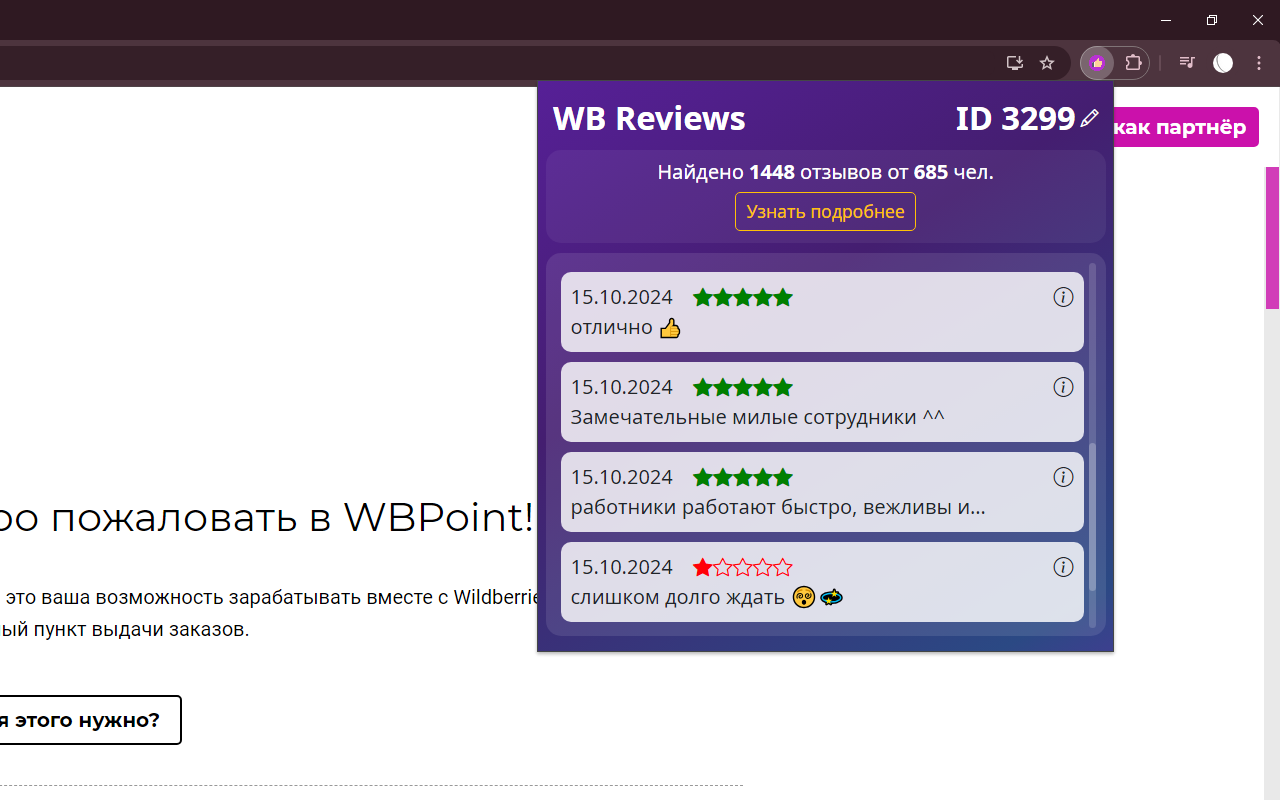The image size is (1280, 800).
Task: Click the WB Reviews extension icon in toolbar
Action: tap(1098, 63)
